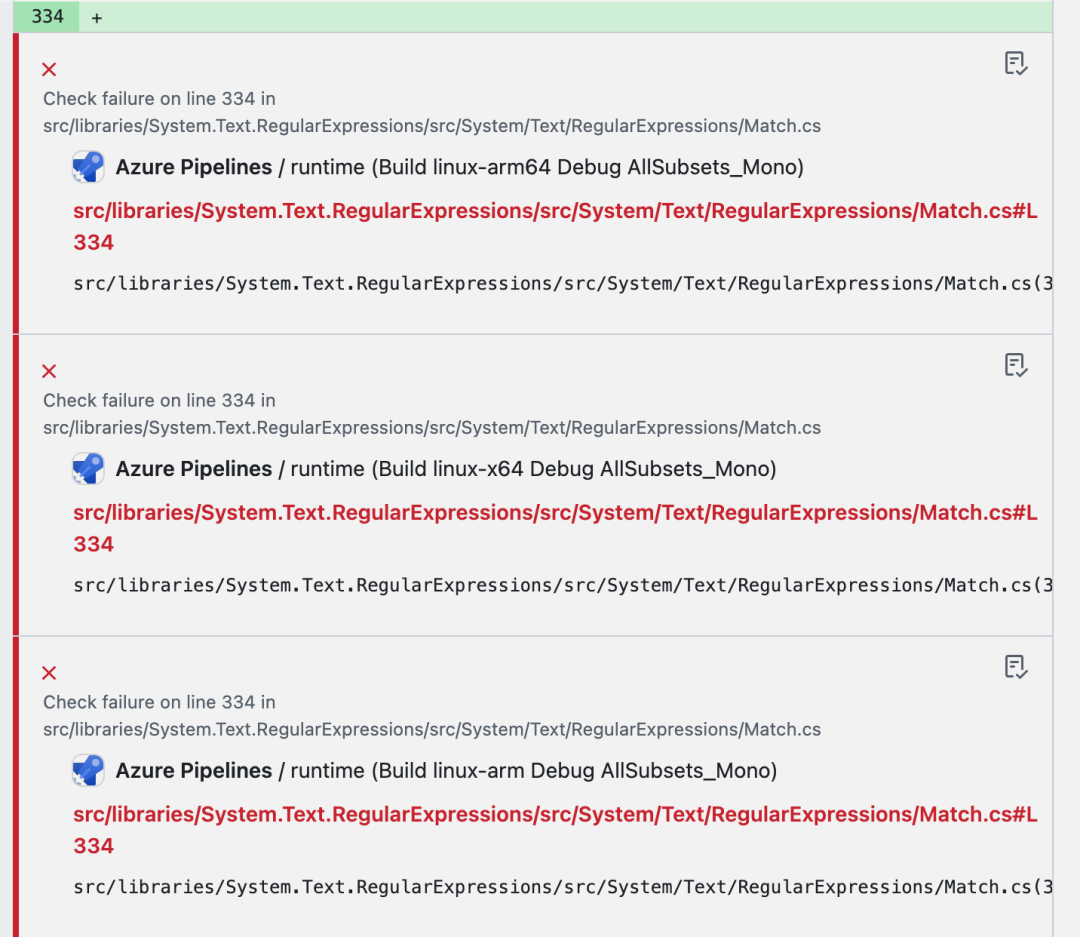The width and height of the screenshot is (1080, 937).
Task: Open Azure Pipelines link for linux-arm64 Debug build
Action: click(x=194, y=167)
